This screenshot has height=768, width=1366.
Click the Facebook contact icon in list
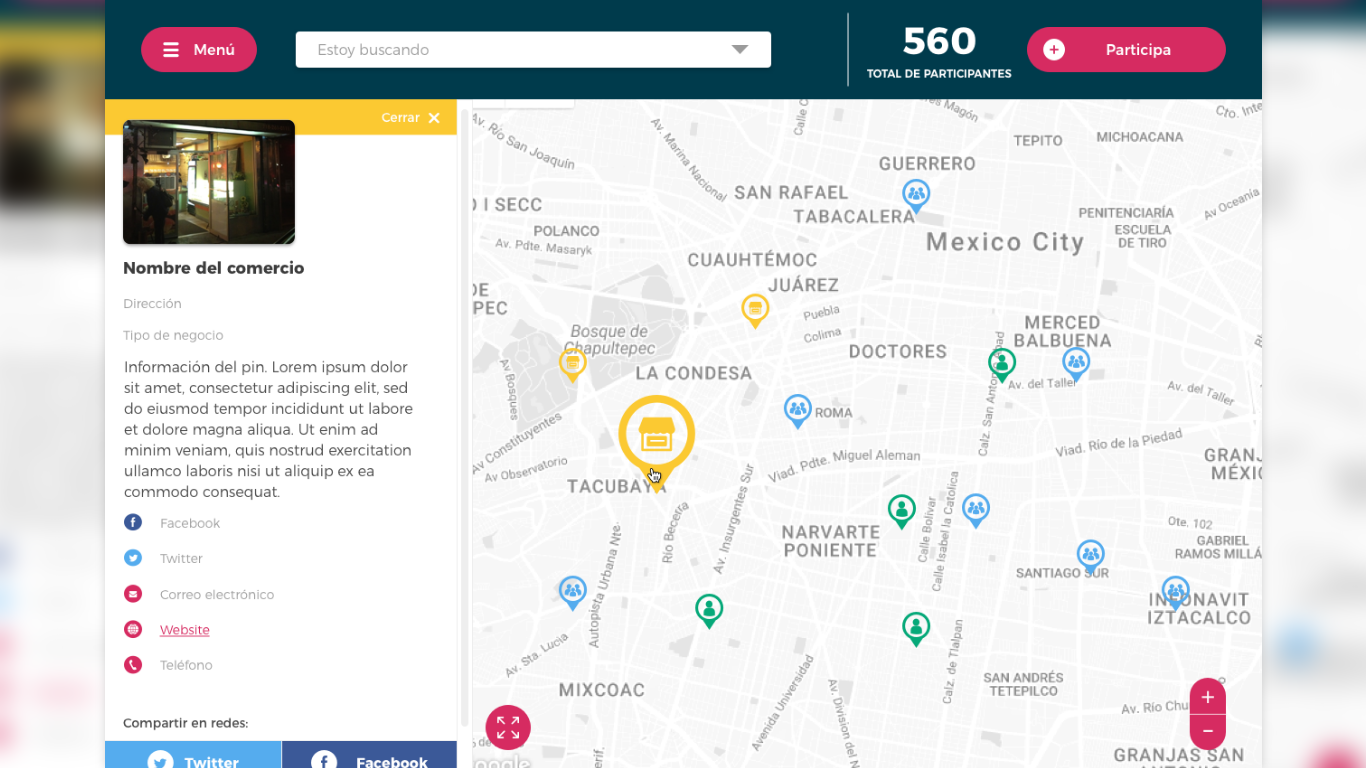(x=133, y=523)
